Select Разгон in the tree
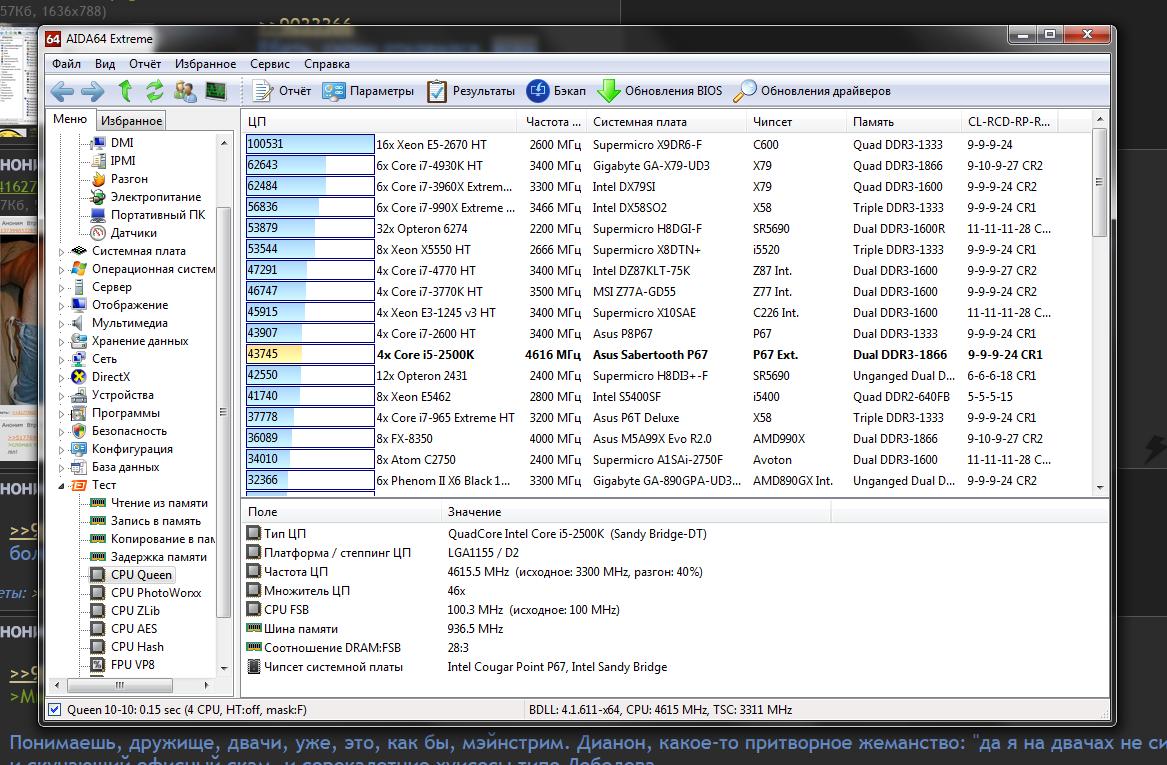1167x765 pixels. 130,179
